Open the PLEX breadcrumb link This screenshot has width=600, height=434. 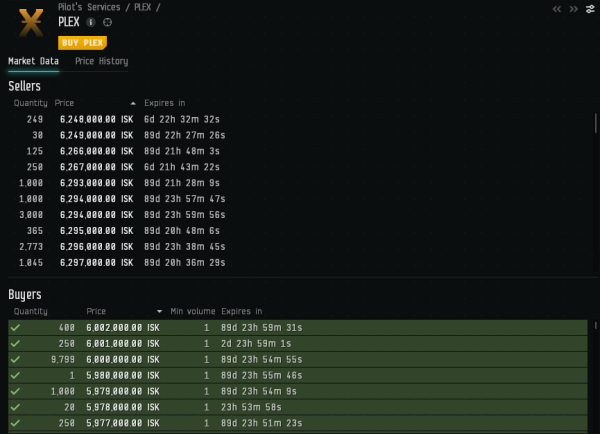(x=143, y=7)
